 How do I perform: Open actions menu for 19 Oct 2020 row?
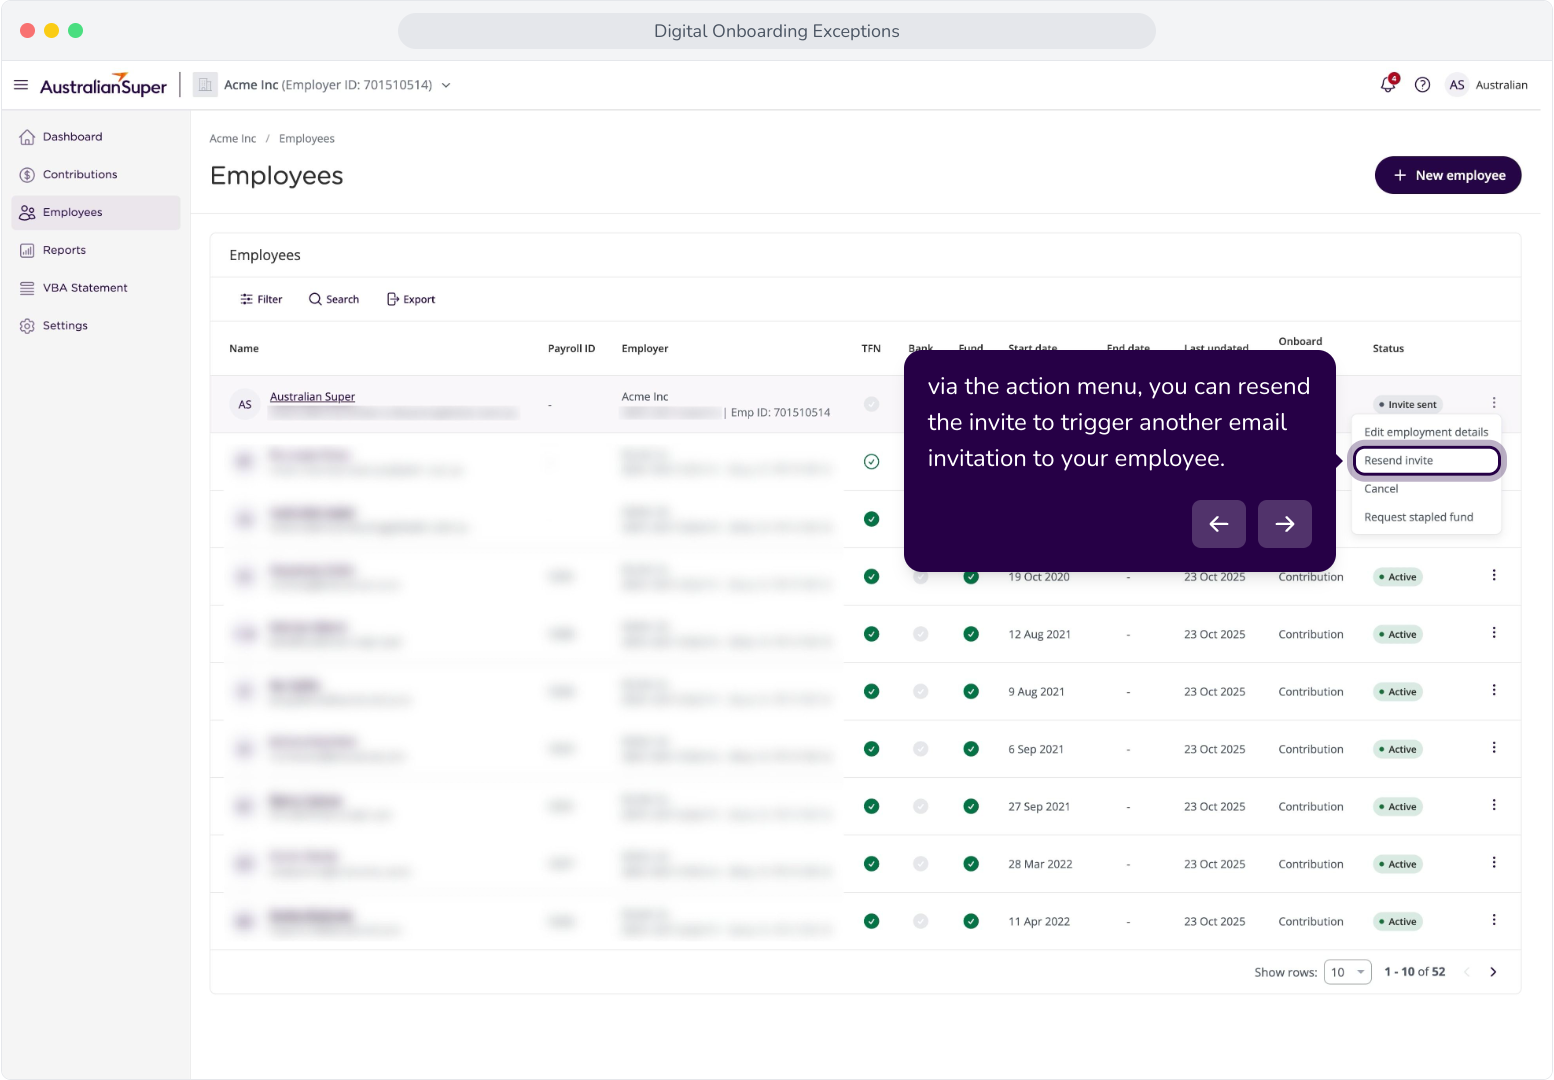1494,575
